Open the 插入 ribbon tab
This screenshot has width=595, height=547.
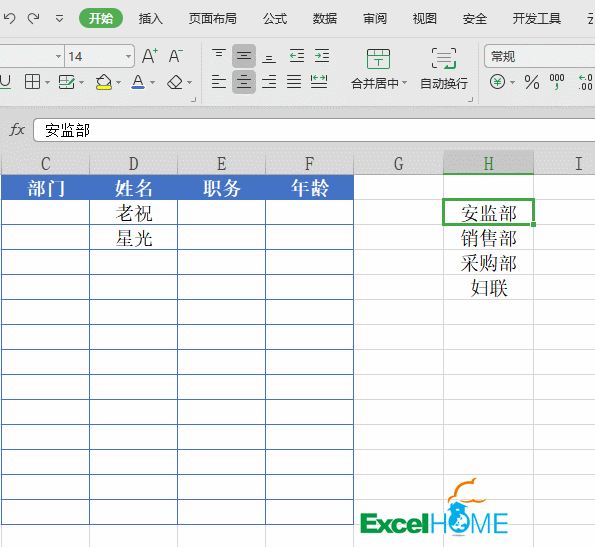[x=151, y=18]
